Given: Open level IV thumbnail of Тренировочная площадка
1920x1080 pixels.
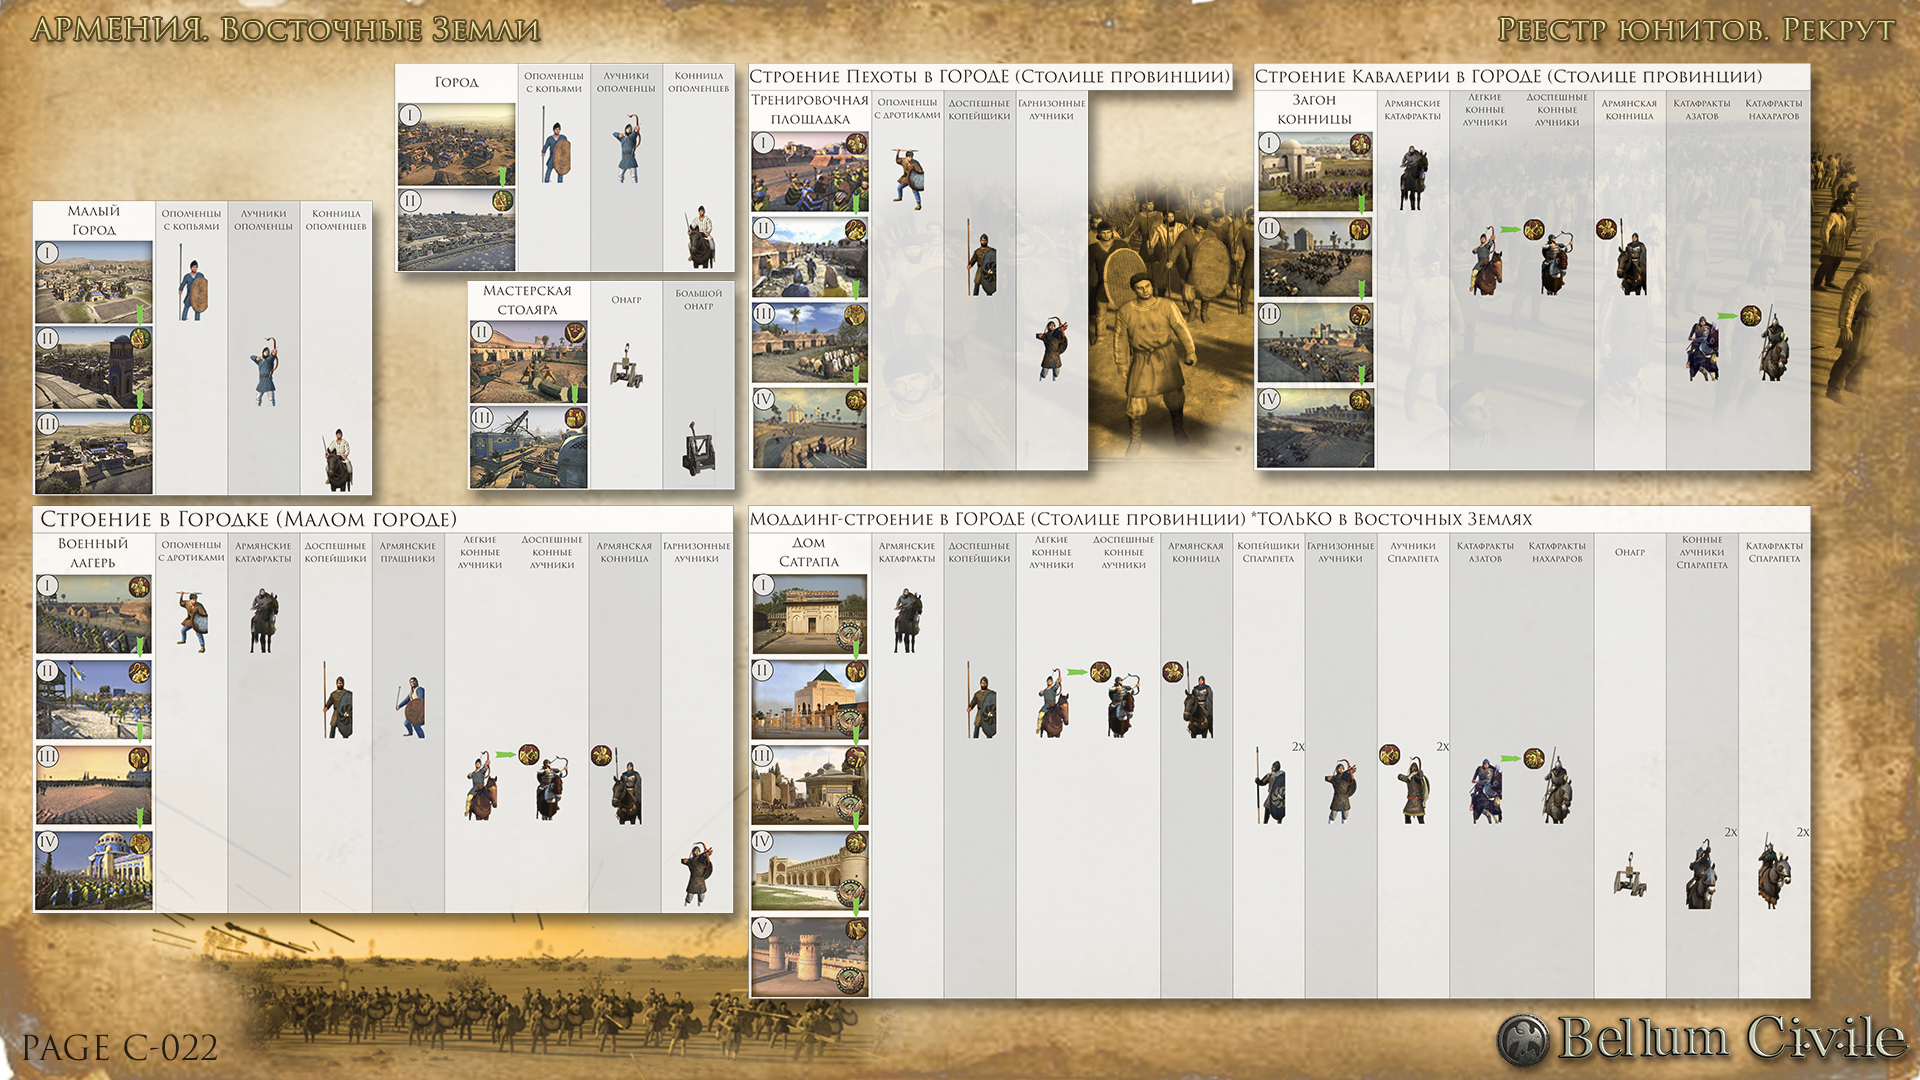Looking at the screenshot, I should (810, 428).
